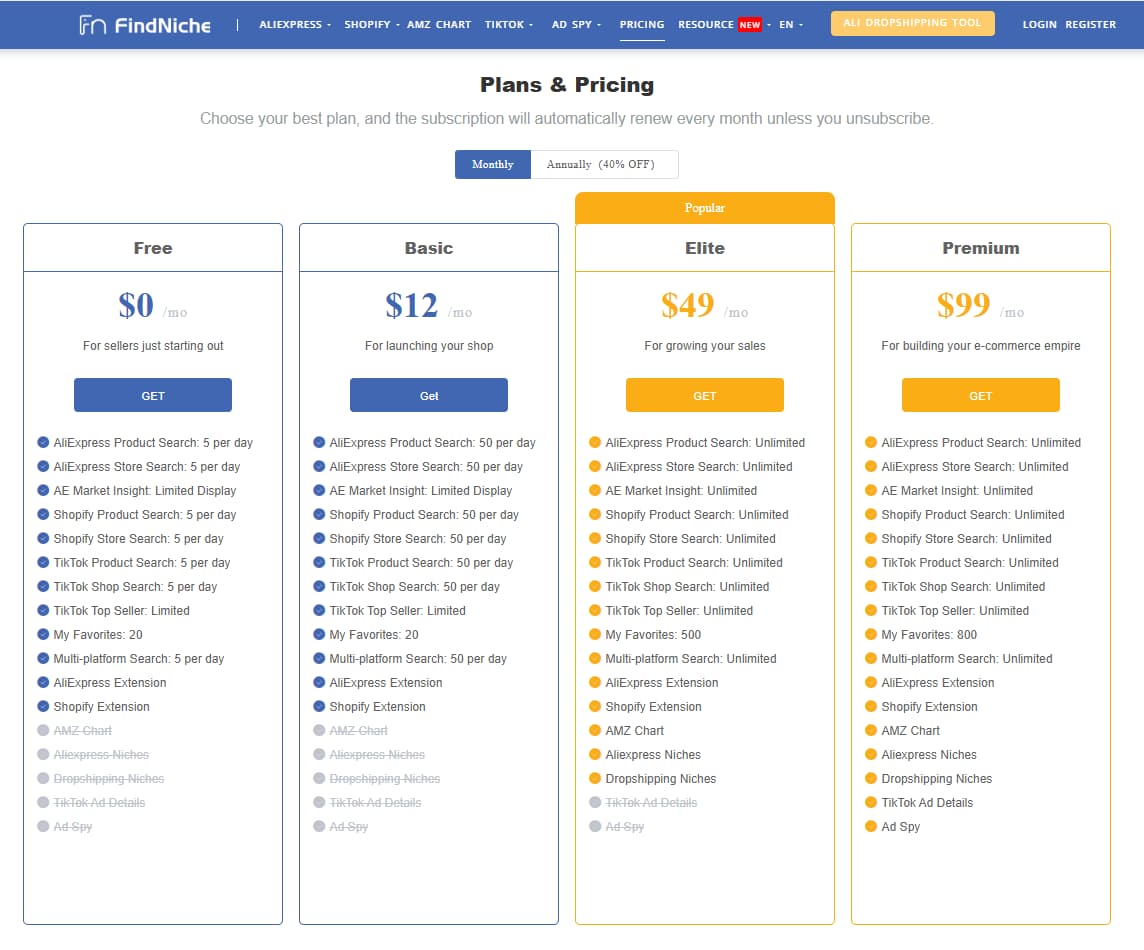The width and height of the screenshot is (1144, 950).
Task: Click blue bullet beside 'Multi-platform Search: 50 per day'
Action: tap(319, 658)
